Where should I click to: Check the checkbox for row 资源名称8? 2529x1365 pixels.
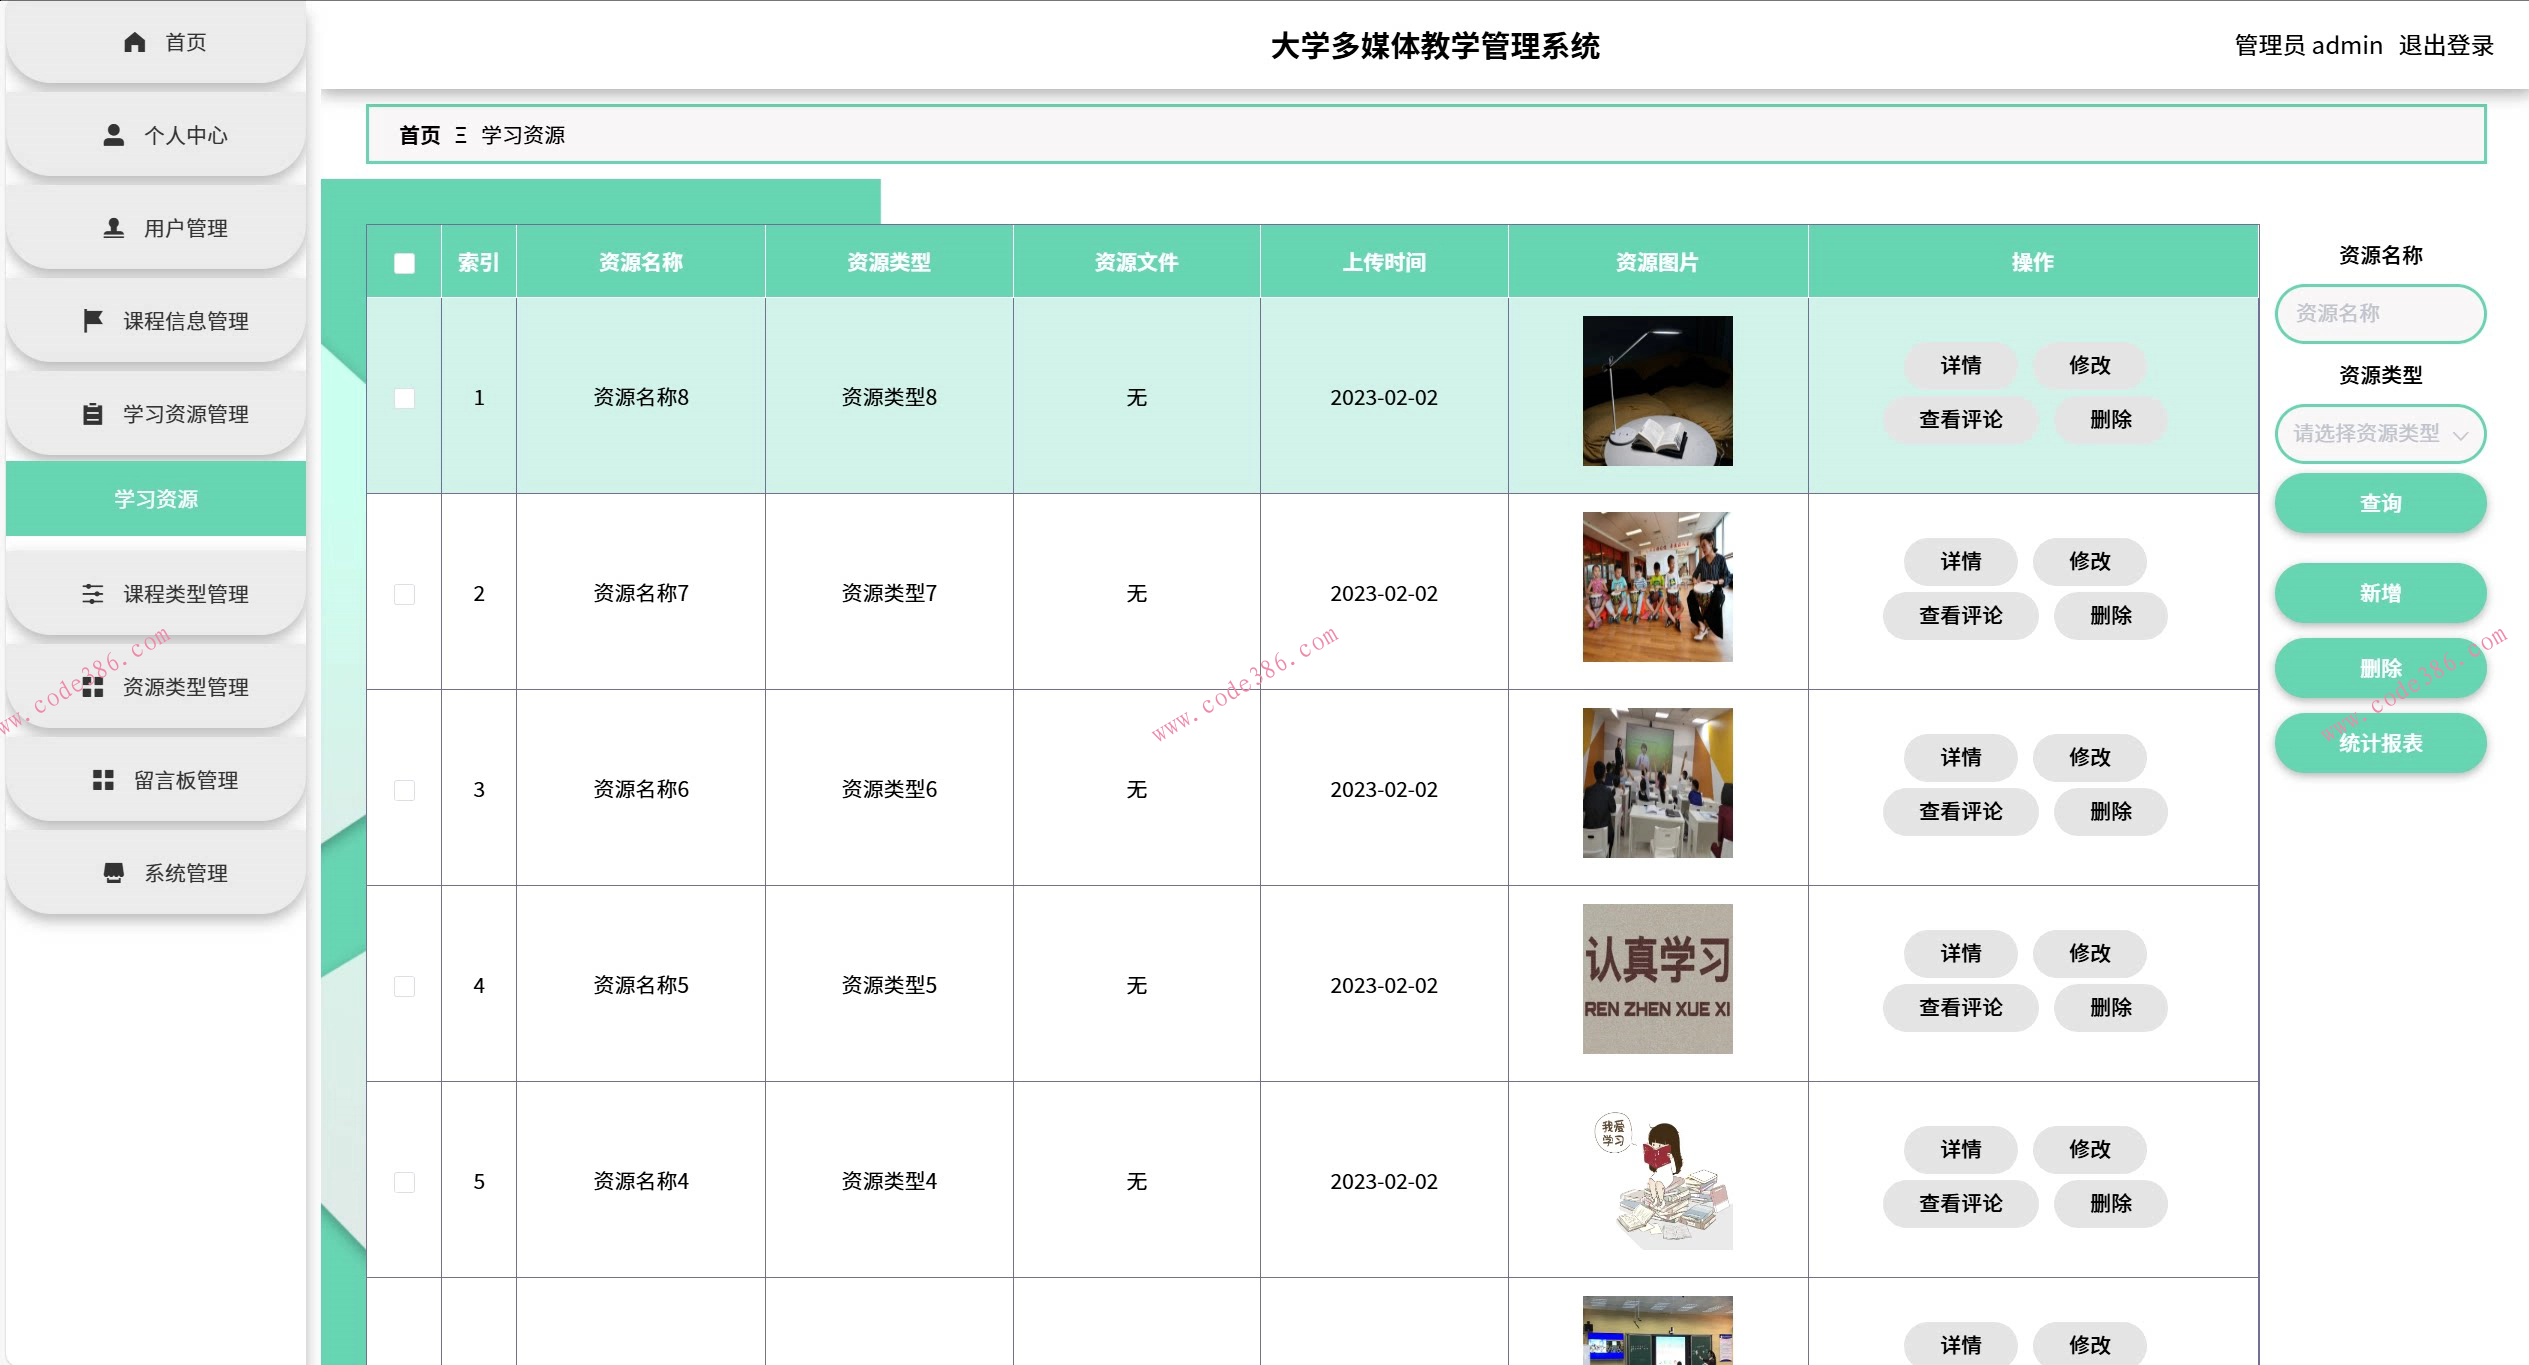(x=404, y=398)
